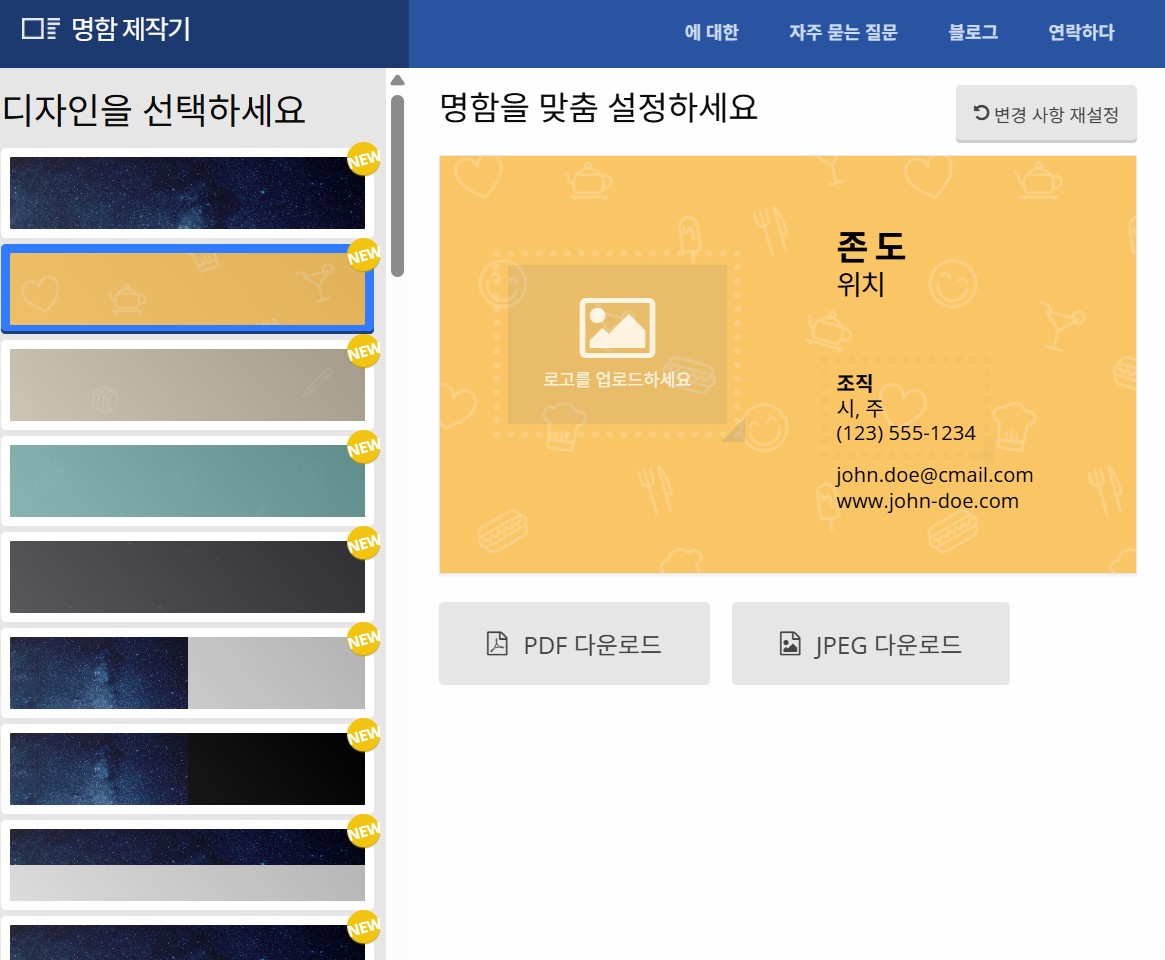Edit the website www.john-doe.com

[x=927, y=501]
